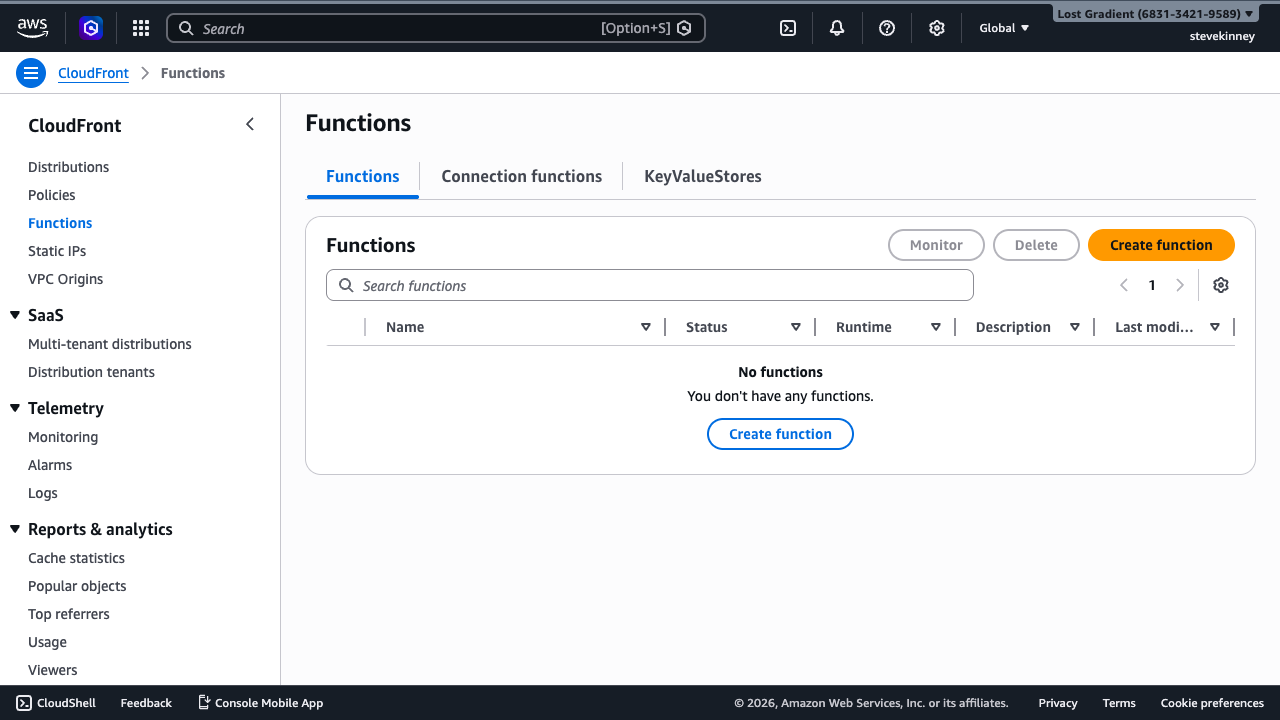Screen dimensions: 1280x720
Task: Click the Amazon Q icon in search bar
Action: click(x=684, y=28)
